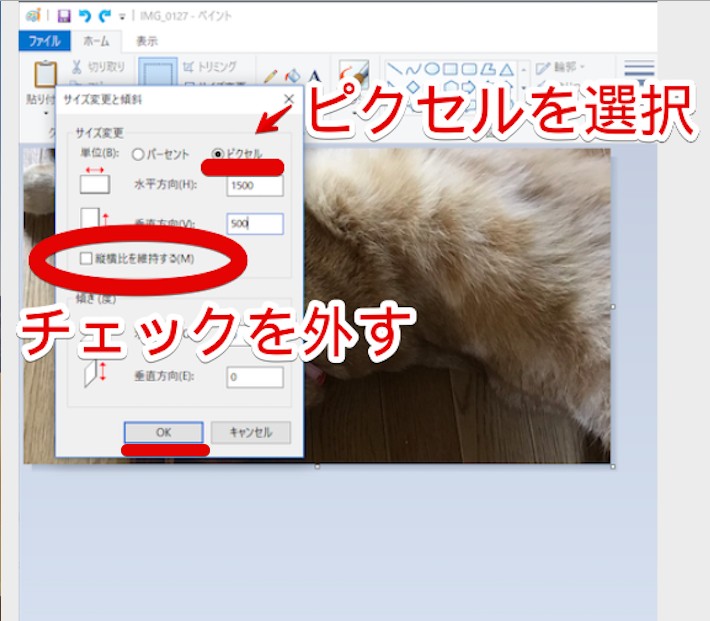Pick the oval shape in shapes gallery
710x621 pixels.
(432, 69)
